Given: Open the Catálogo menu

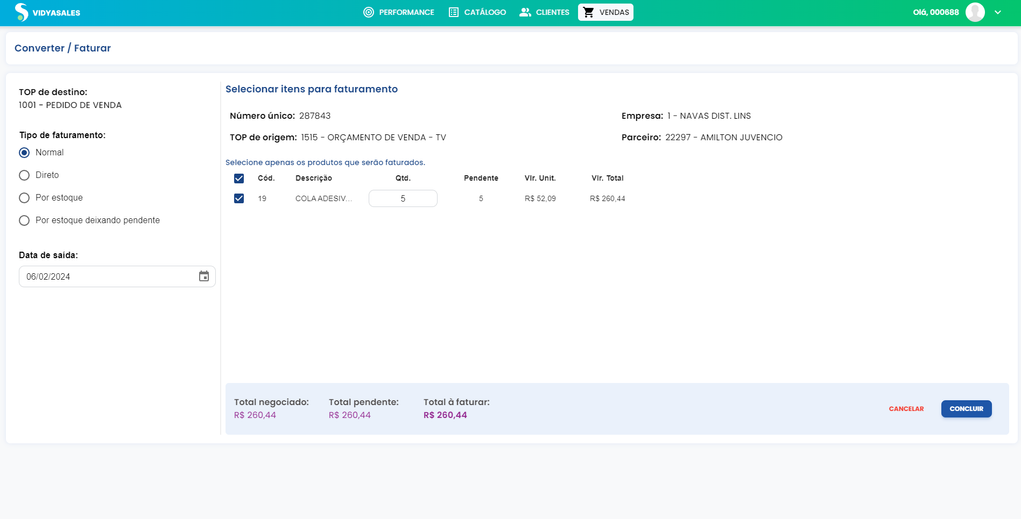Looking at the screenshot, I should tap(477, 12).
